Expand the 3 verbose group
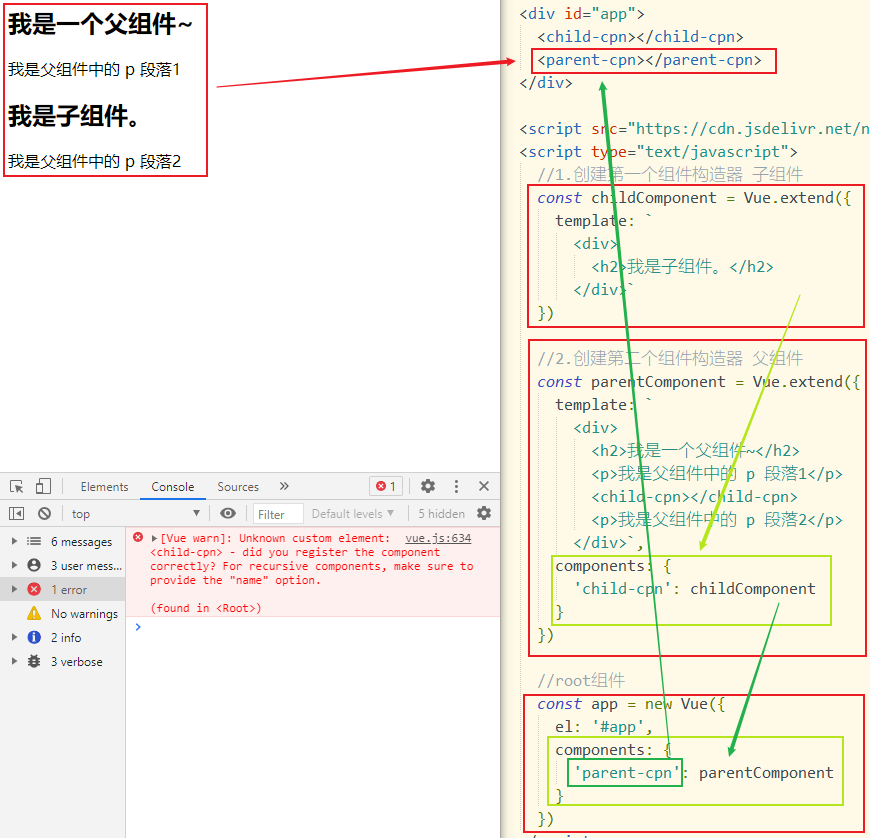 coord(14,661)
